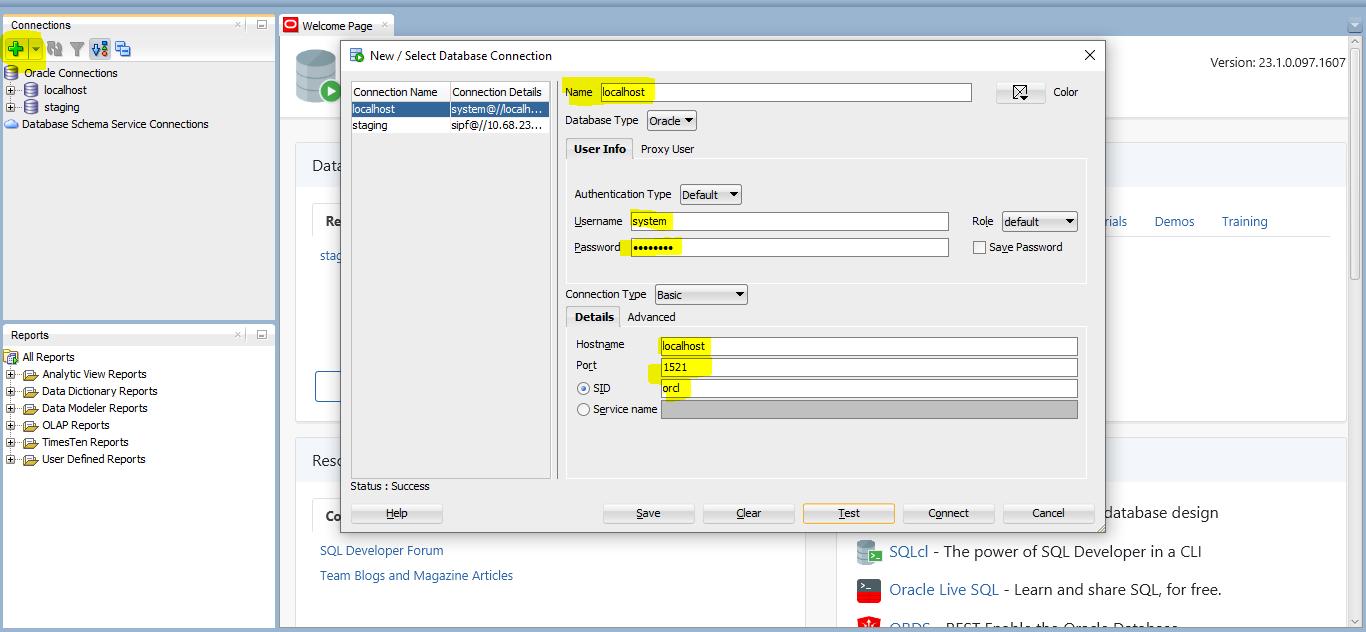Switch to the Details tab
Image resolution: width=1366 pixels, height=632 pixels.
click(x=594, y=317)
